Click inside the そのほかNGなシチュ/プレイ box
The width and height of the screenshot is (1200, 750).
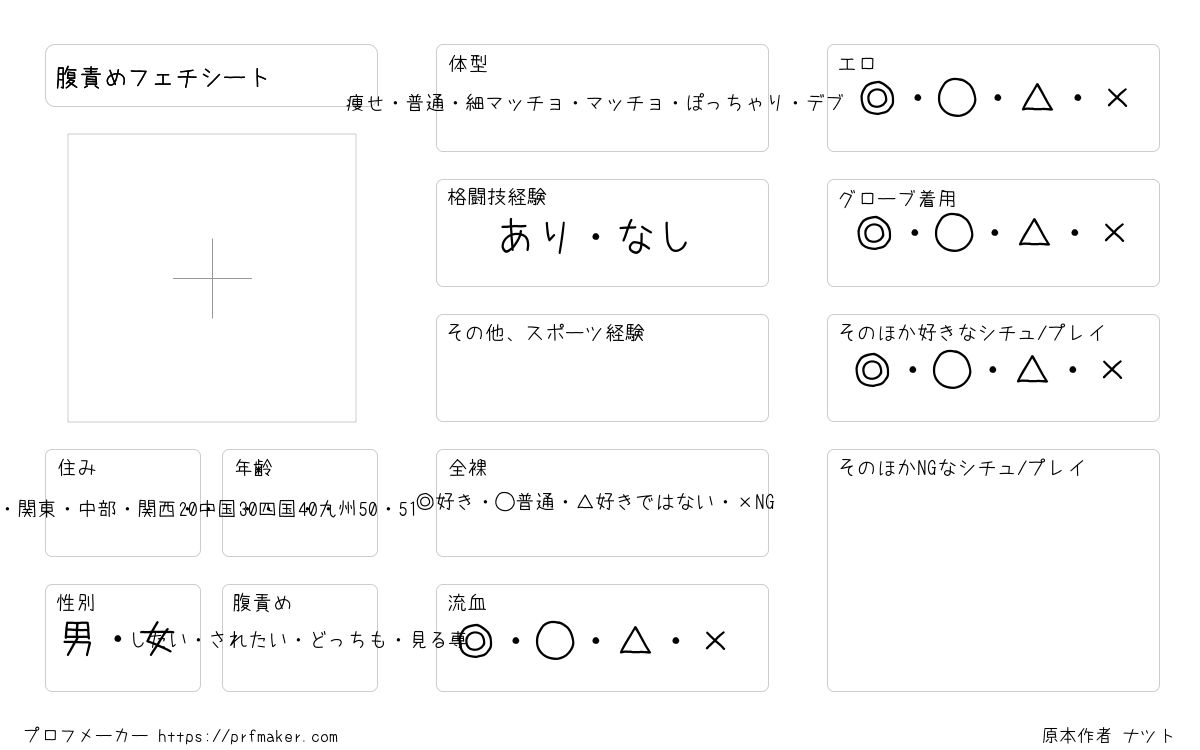(993, 570)
